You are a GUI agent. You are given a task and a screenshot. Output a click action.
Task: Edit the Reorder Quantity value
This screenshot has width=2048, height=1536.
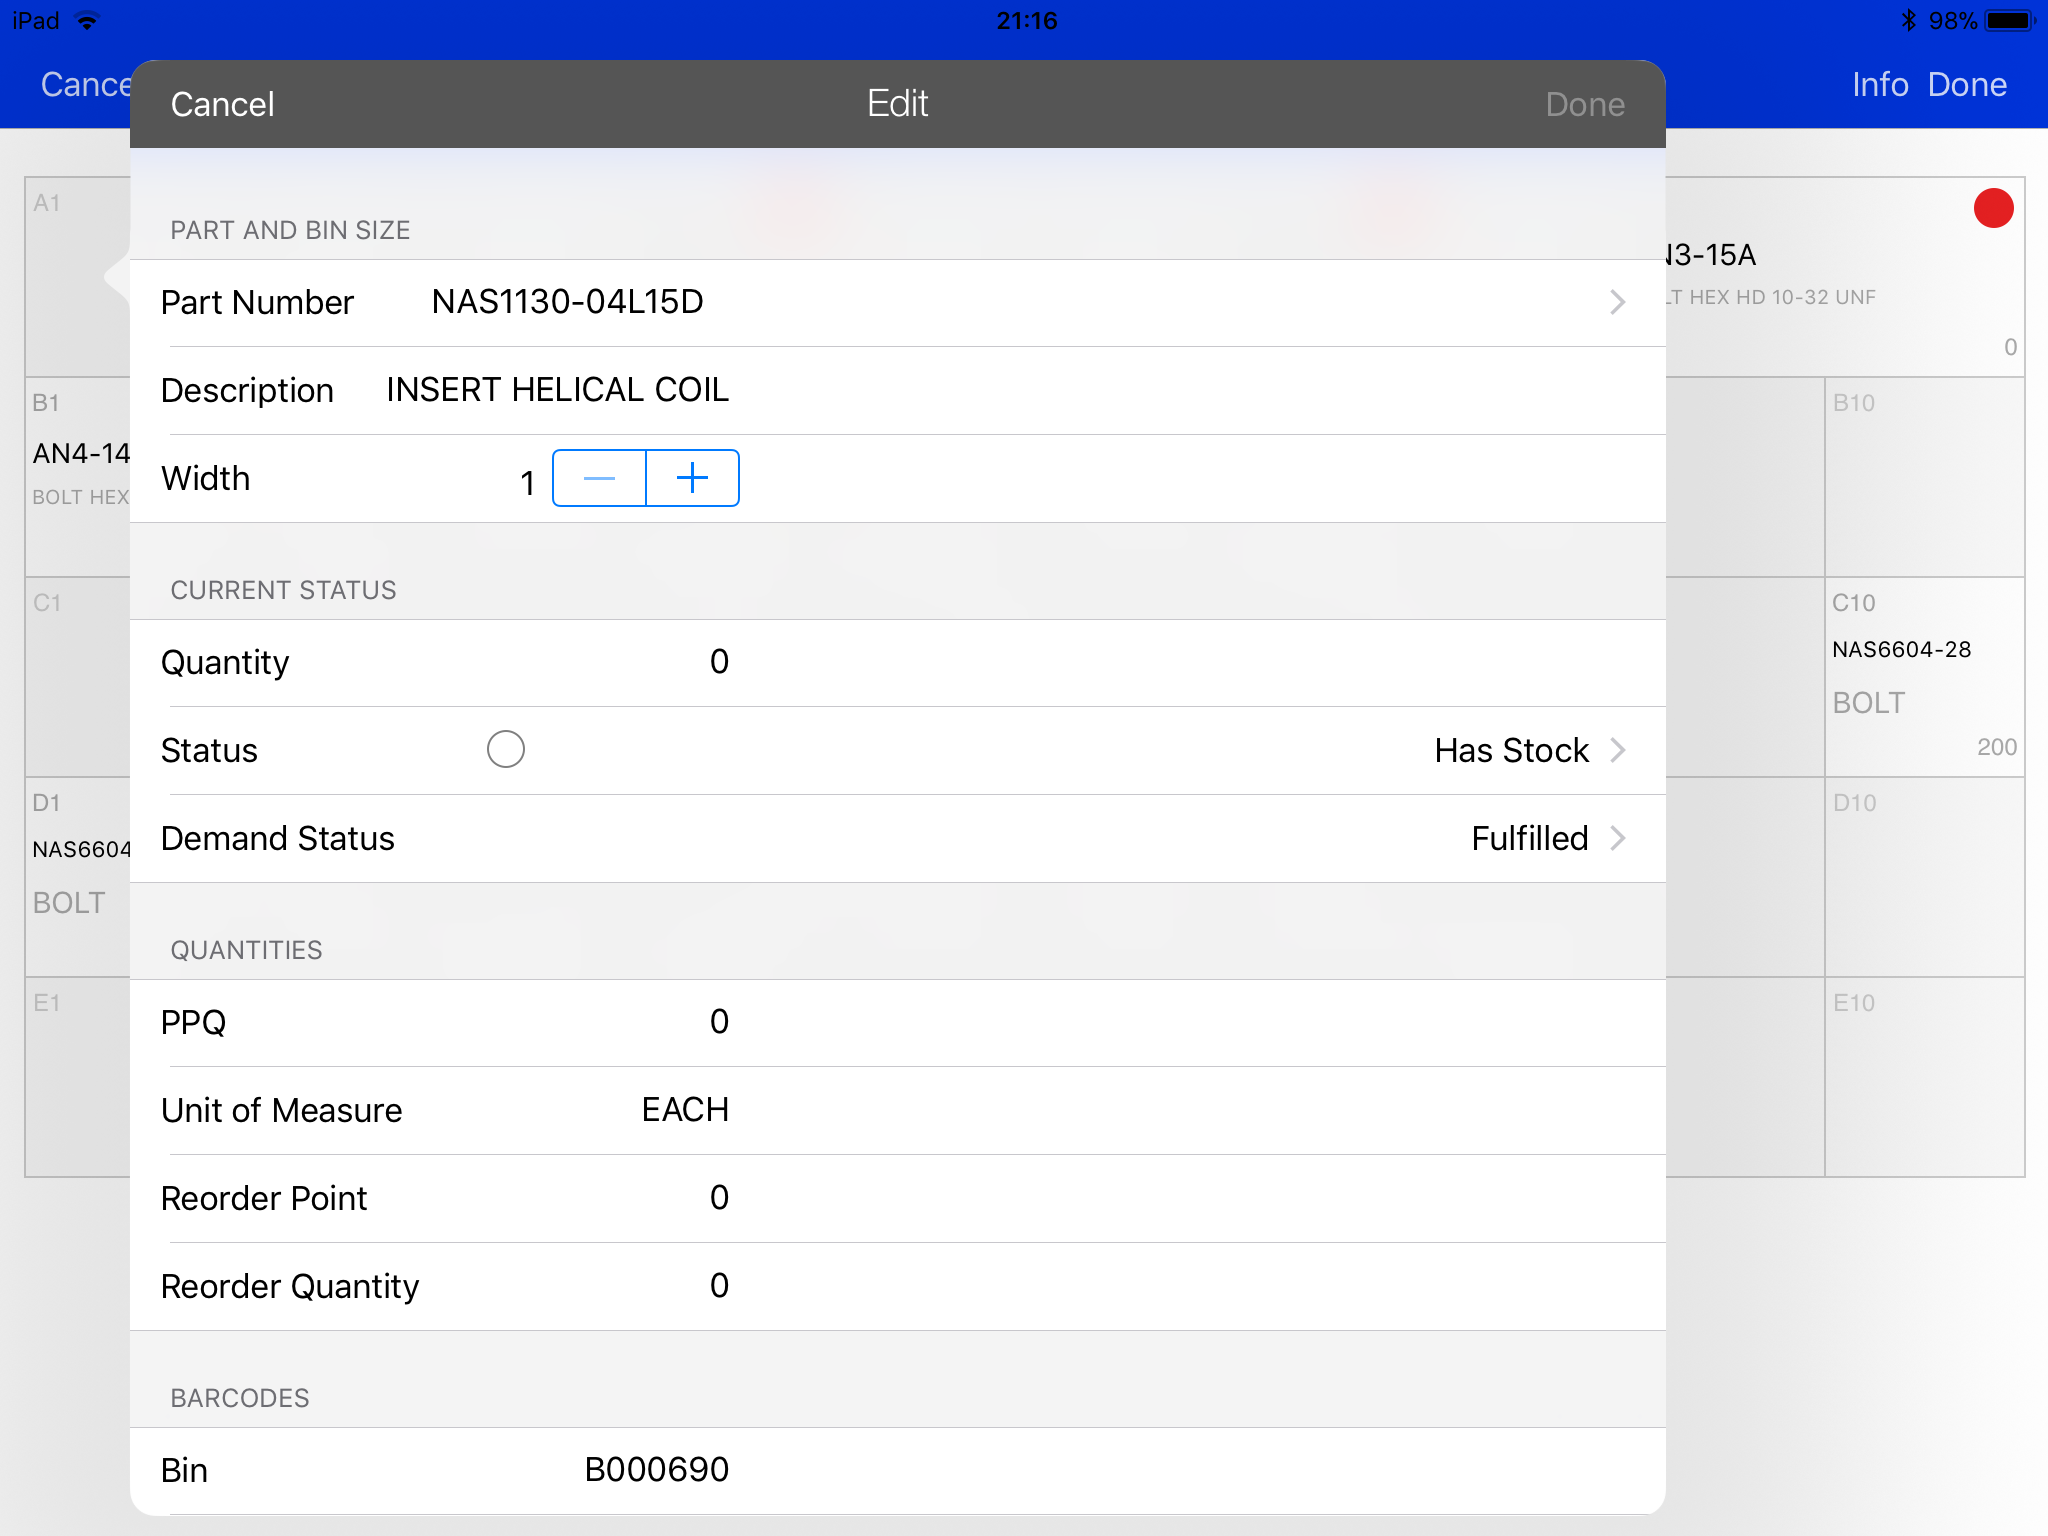click(x=718, y=1286)
